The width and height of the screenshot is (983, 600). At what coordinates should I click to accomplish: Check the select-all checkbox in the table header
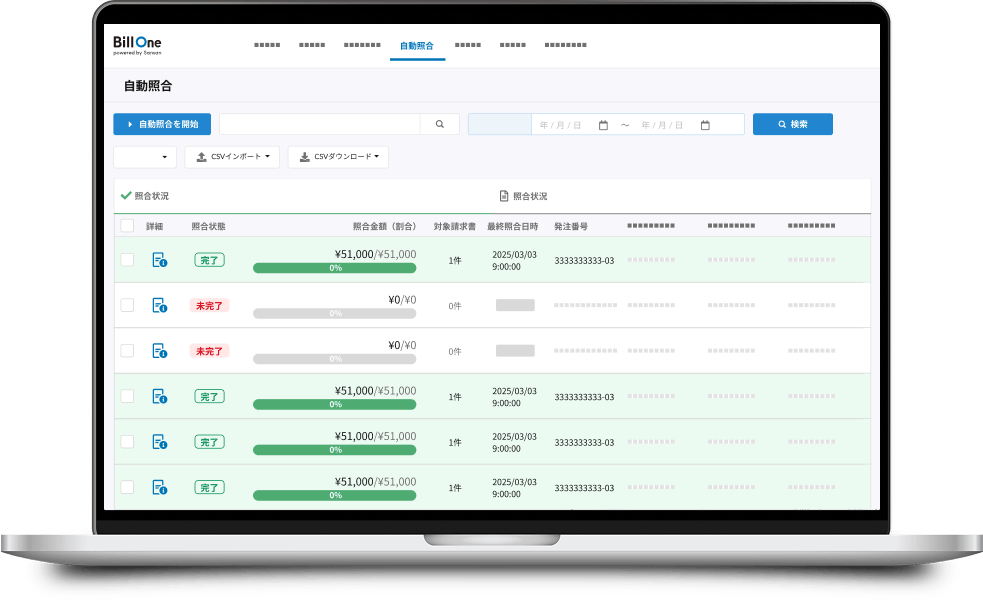[x=127, y=226]
